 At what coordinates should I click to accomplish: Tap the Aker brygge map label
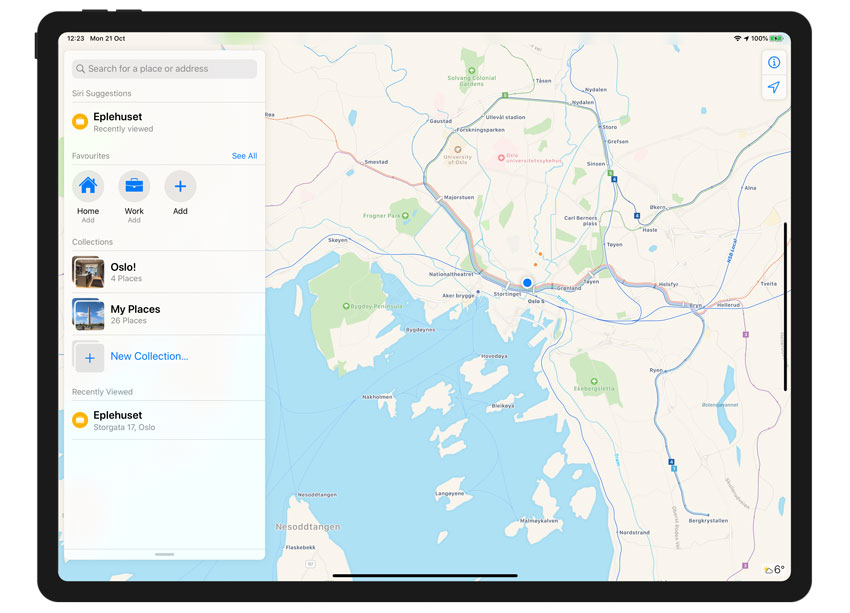458,296
